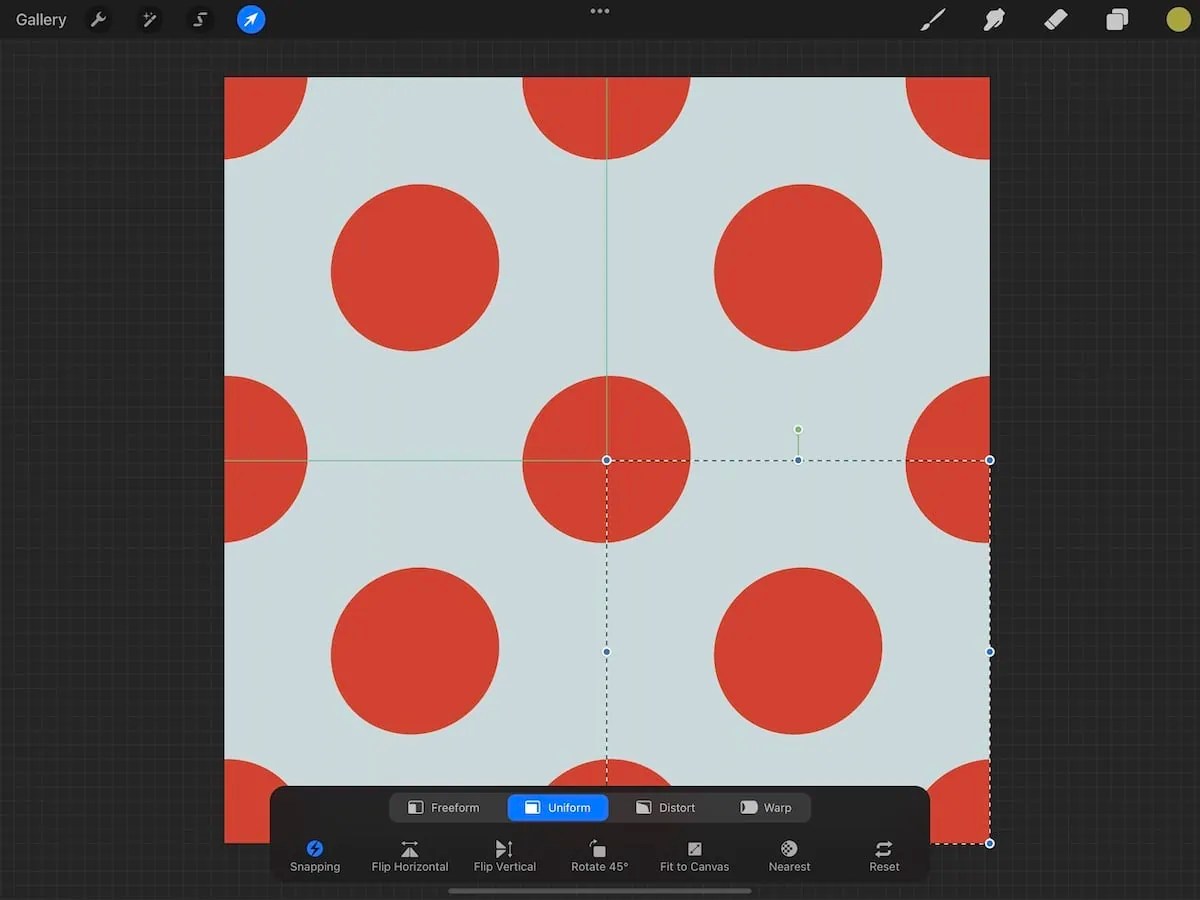Open the Layers panel

pyautogui.click(x=1117, y=19)
